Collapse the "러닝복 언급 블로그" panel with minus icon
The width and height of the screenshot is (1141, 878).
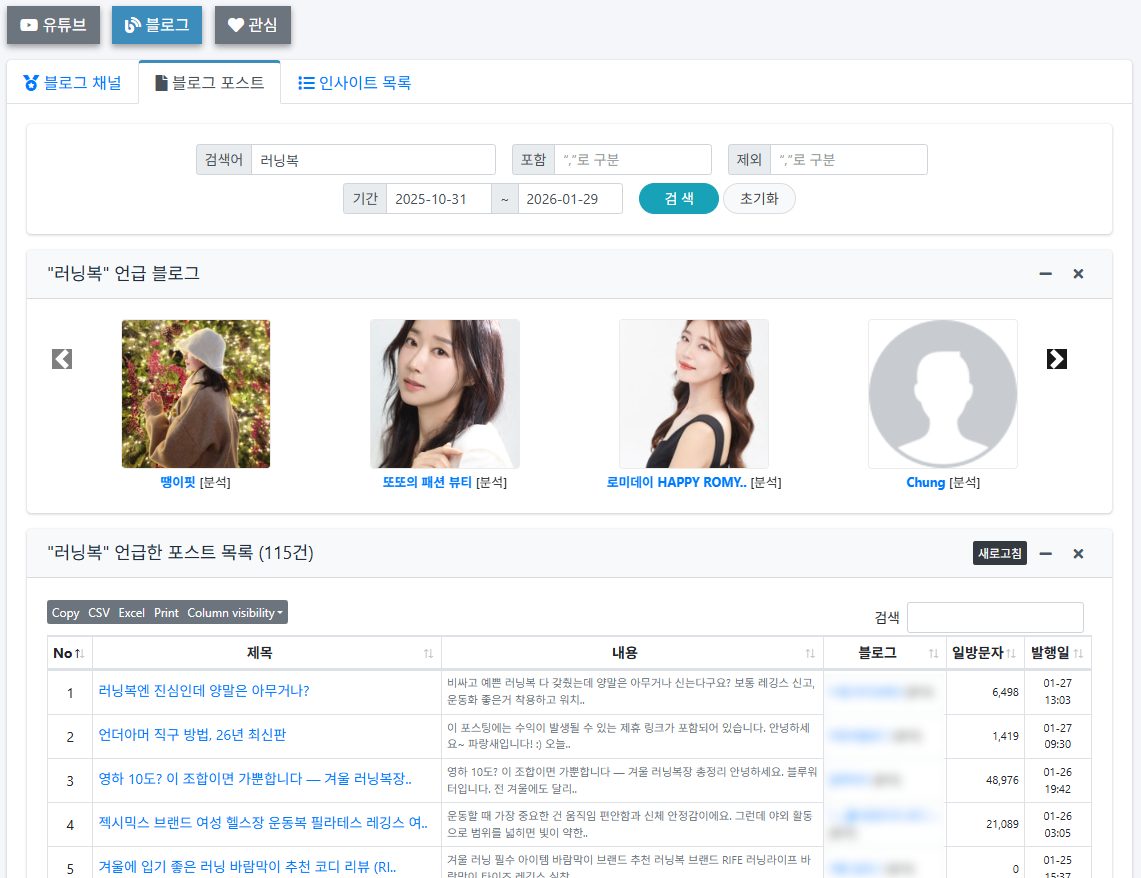tap(1044, 273)
